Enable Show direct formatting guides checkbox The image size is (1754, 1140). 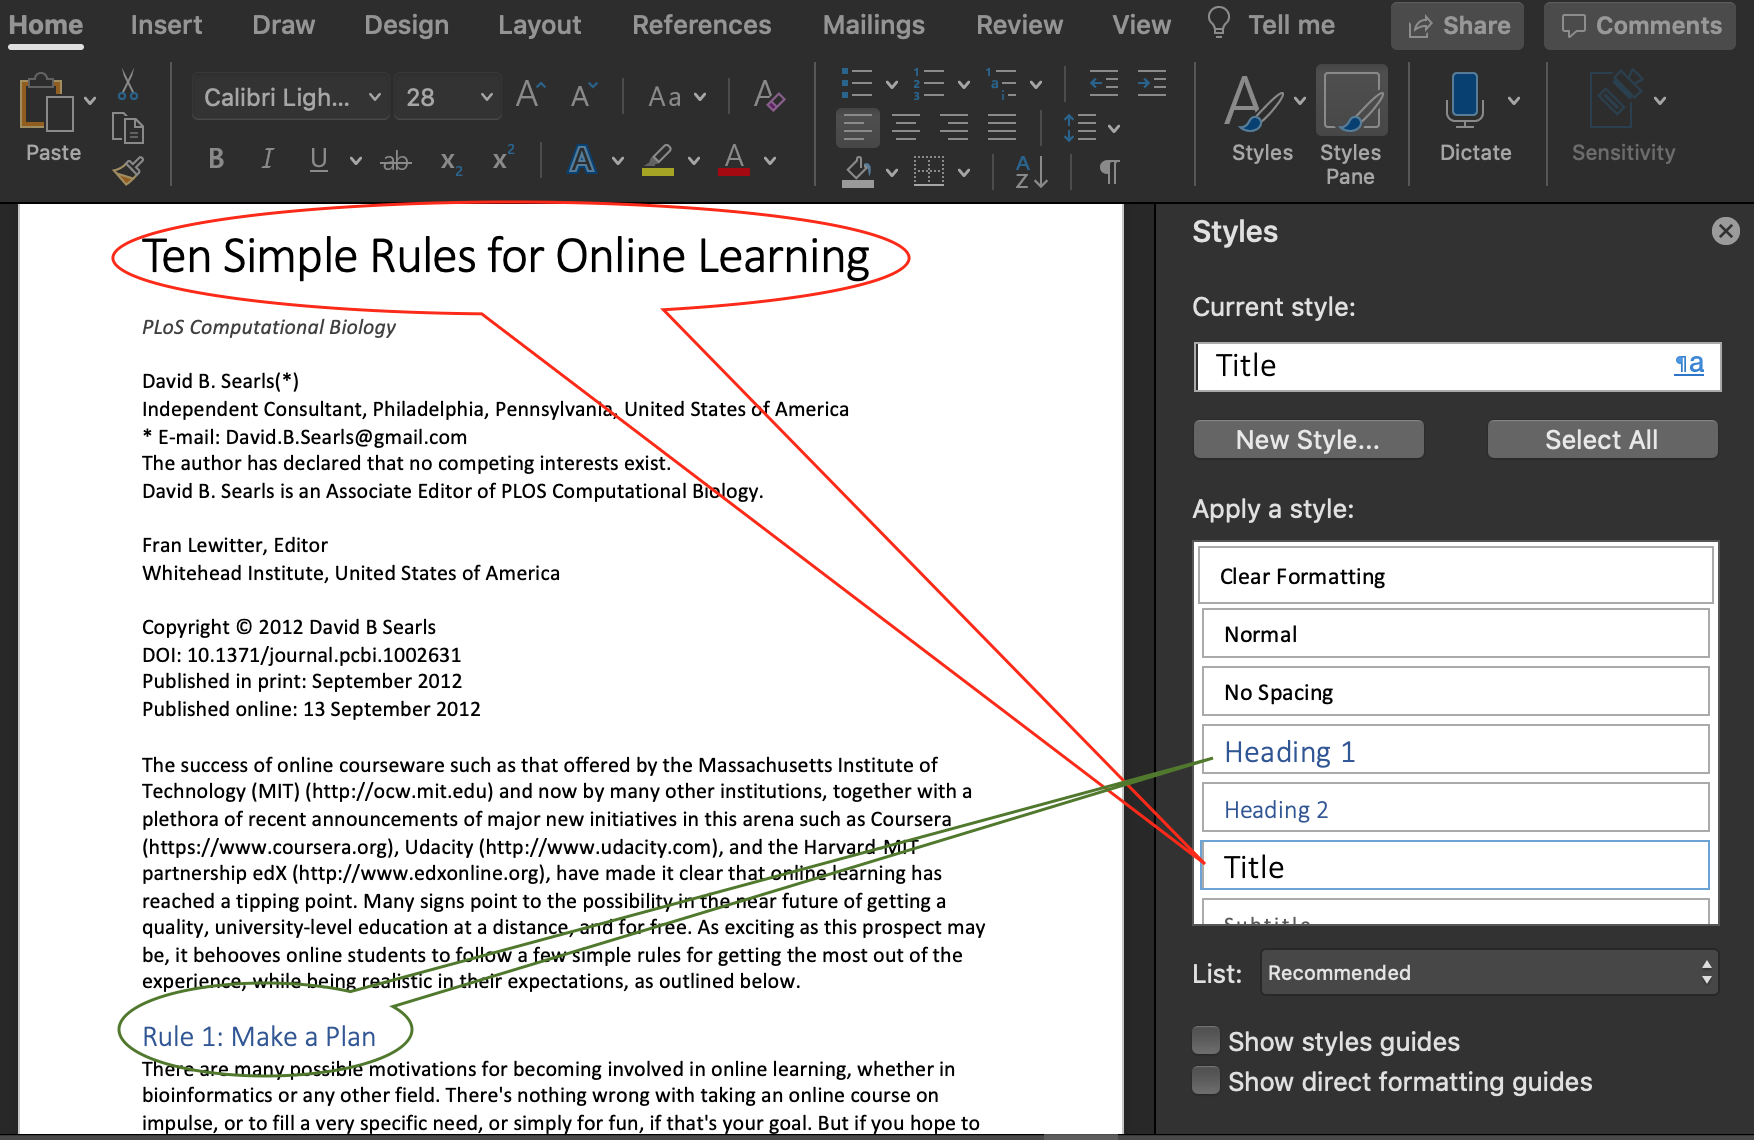pos(1206,1081)
